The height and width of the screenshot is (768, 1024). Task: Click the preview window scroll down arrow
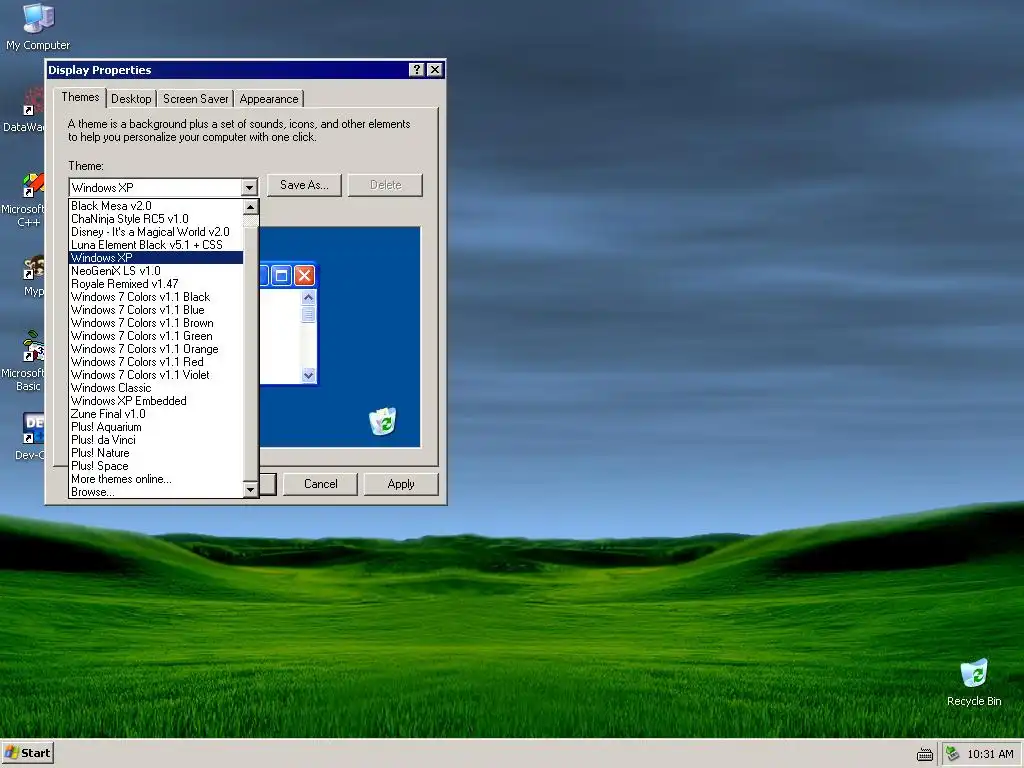pos(308,375)
